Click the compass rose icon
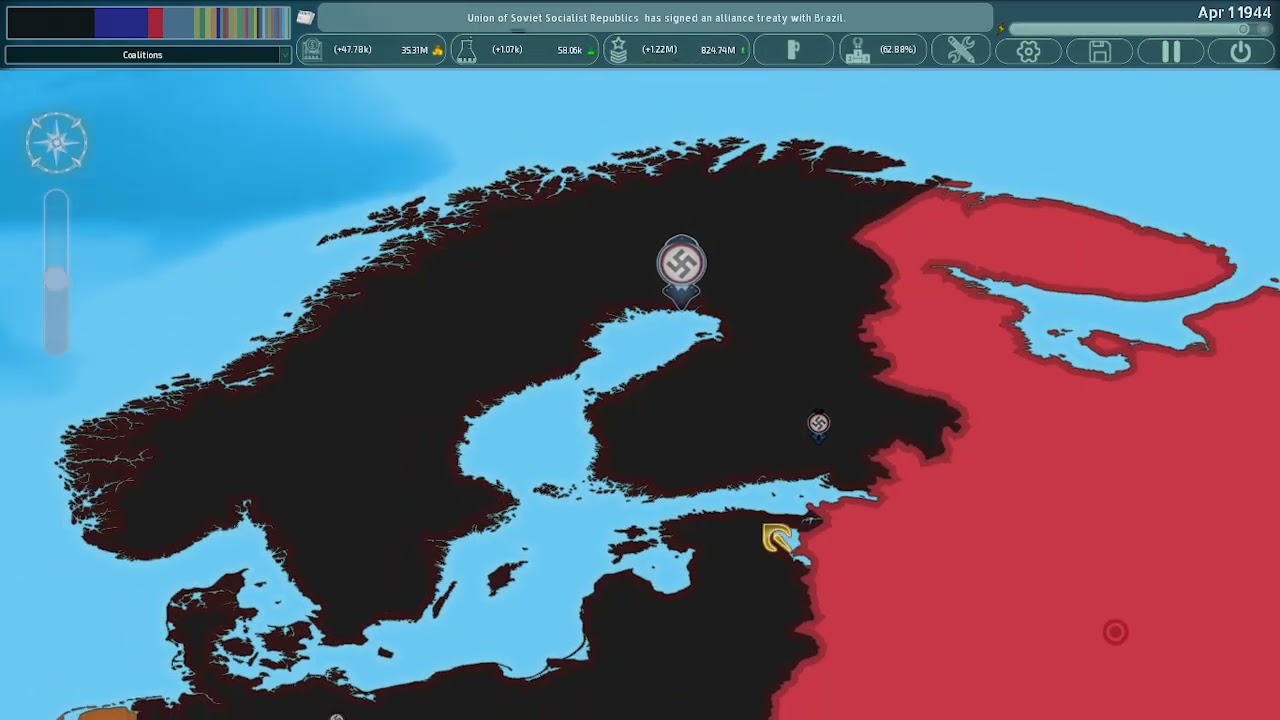1280x720 pixels. pos(57,143)
